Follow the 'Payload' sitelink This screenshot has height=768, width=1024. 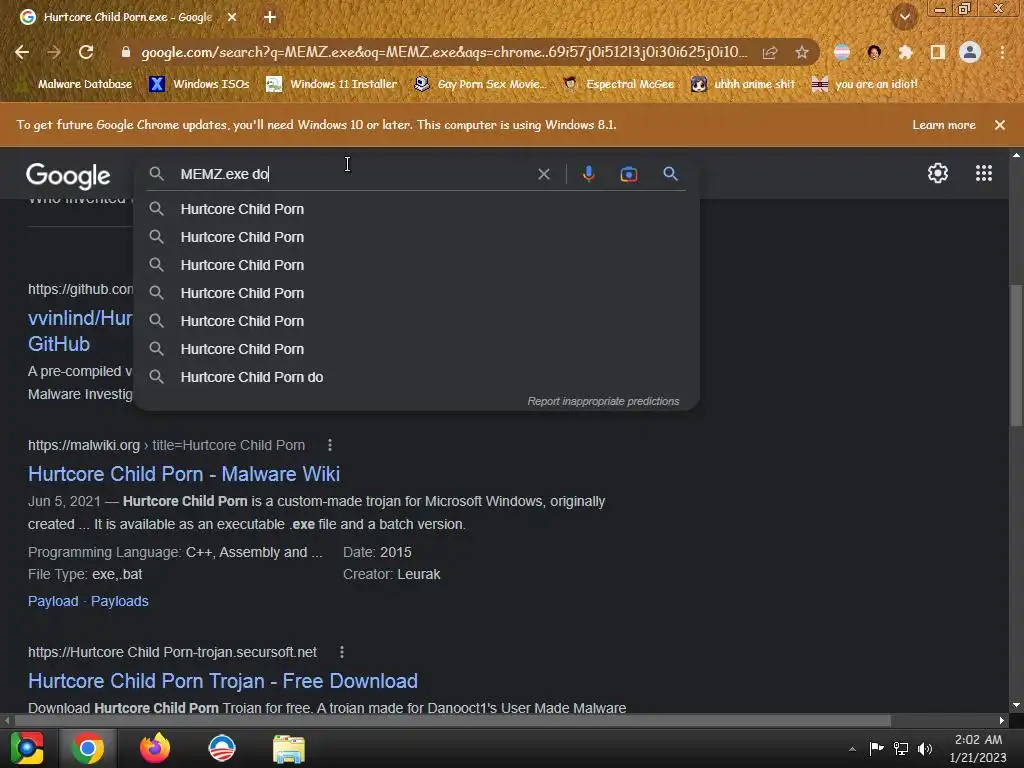coord(53,601)
